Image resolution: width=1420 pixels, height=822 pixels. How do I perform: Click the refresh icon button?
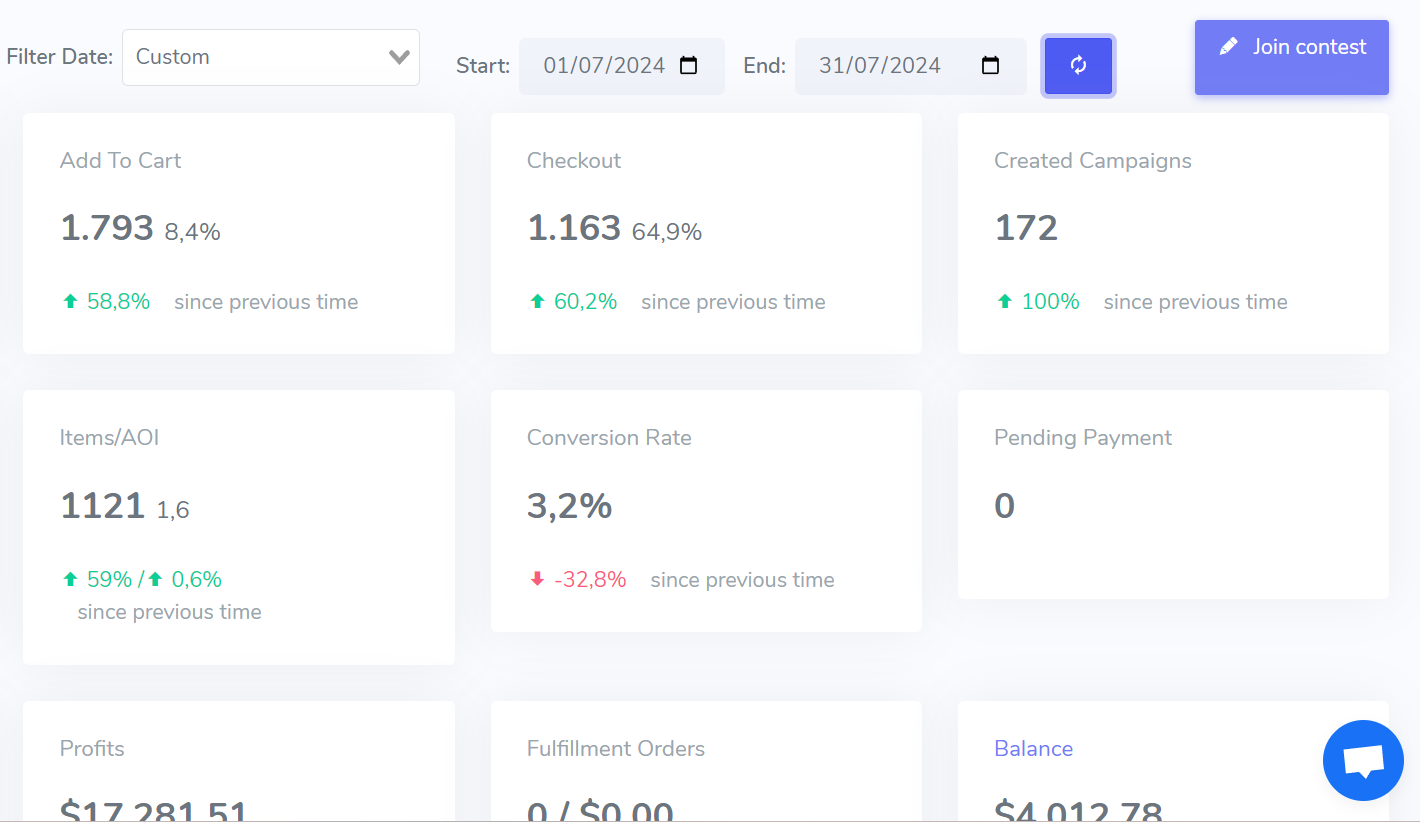[x=1078, y=66]
